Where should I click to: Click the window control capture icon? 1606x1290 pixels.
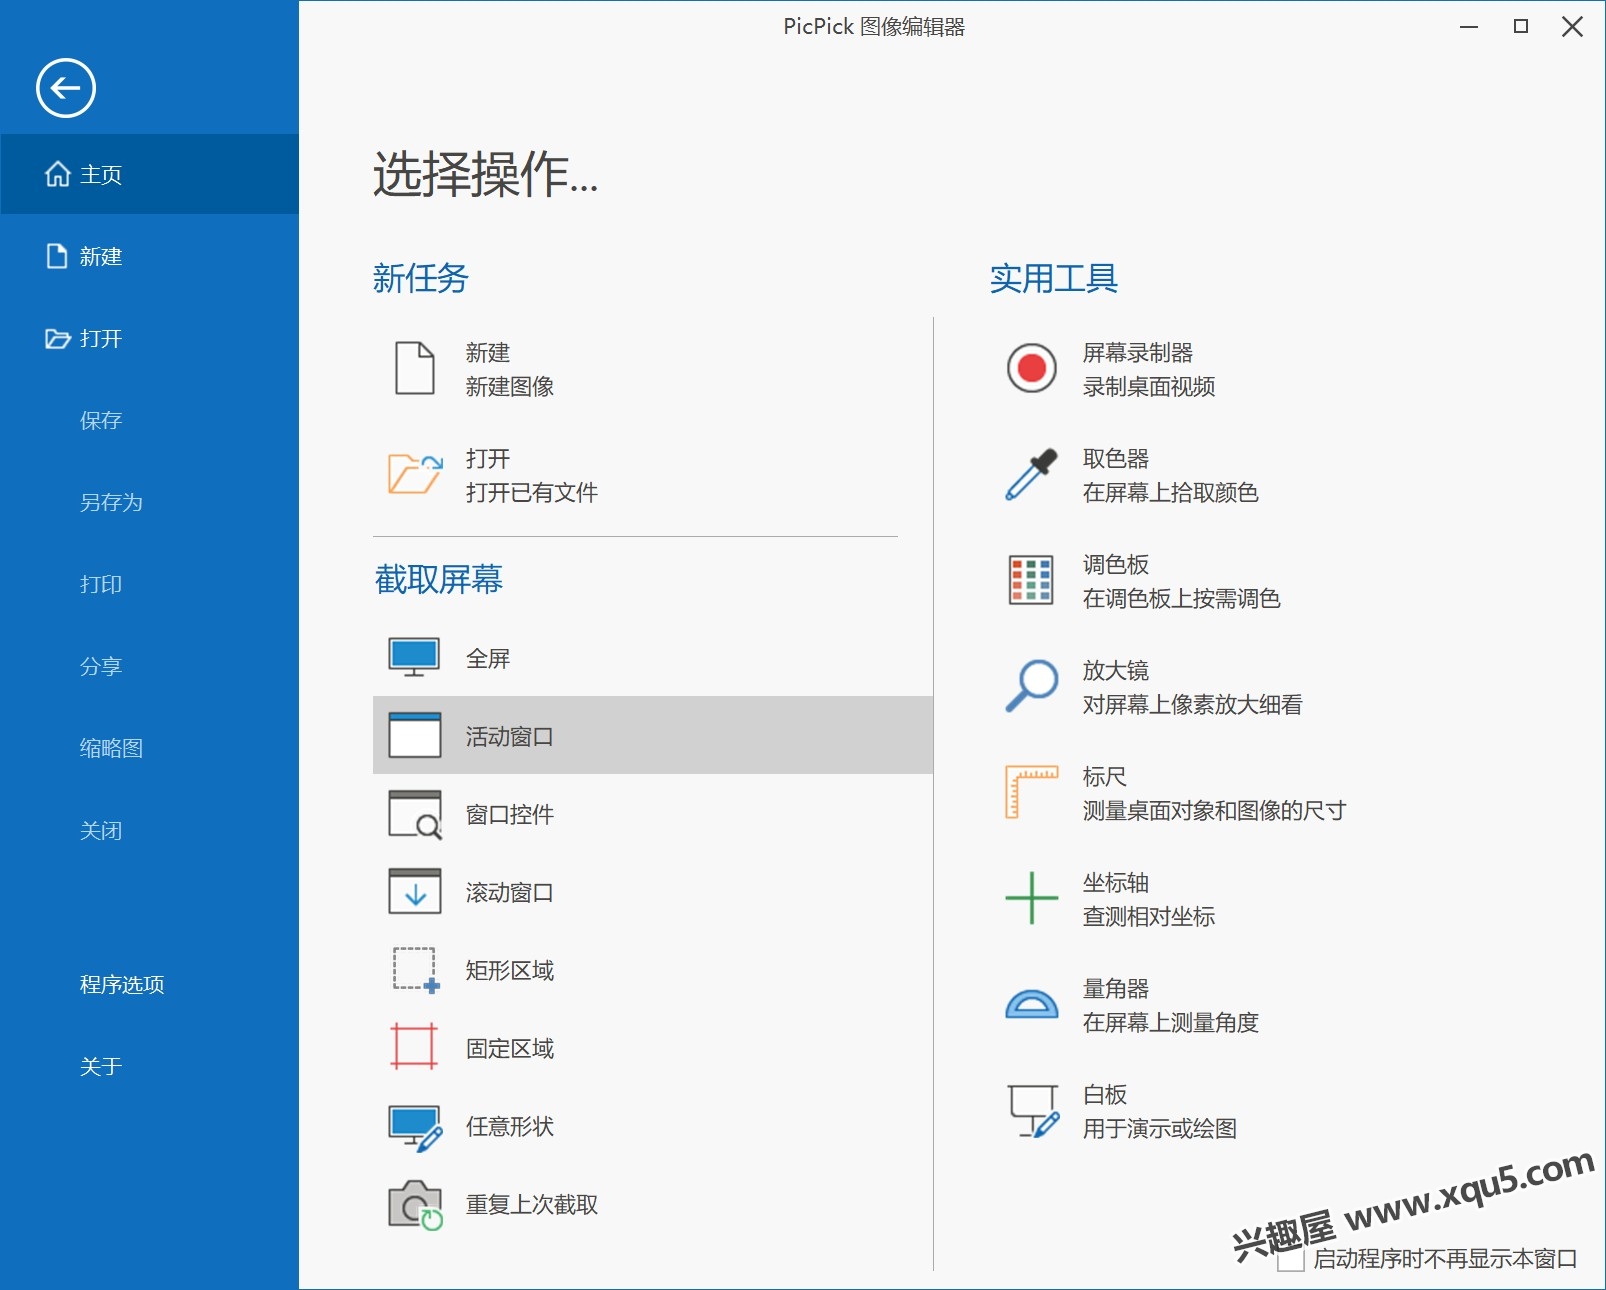[414, 814]
